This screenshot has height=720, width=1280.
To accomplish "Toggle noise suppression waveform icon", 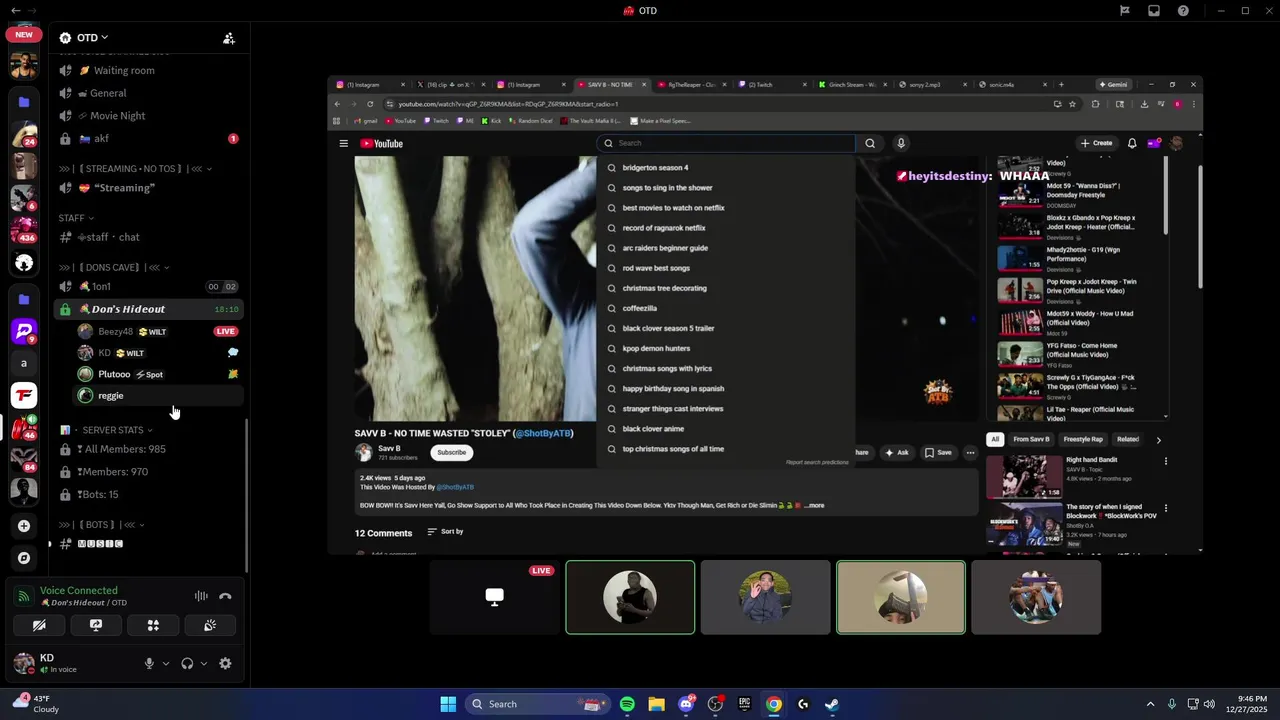I will 201,596.
